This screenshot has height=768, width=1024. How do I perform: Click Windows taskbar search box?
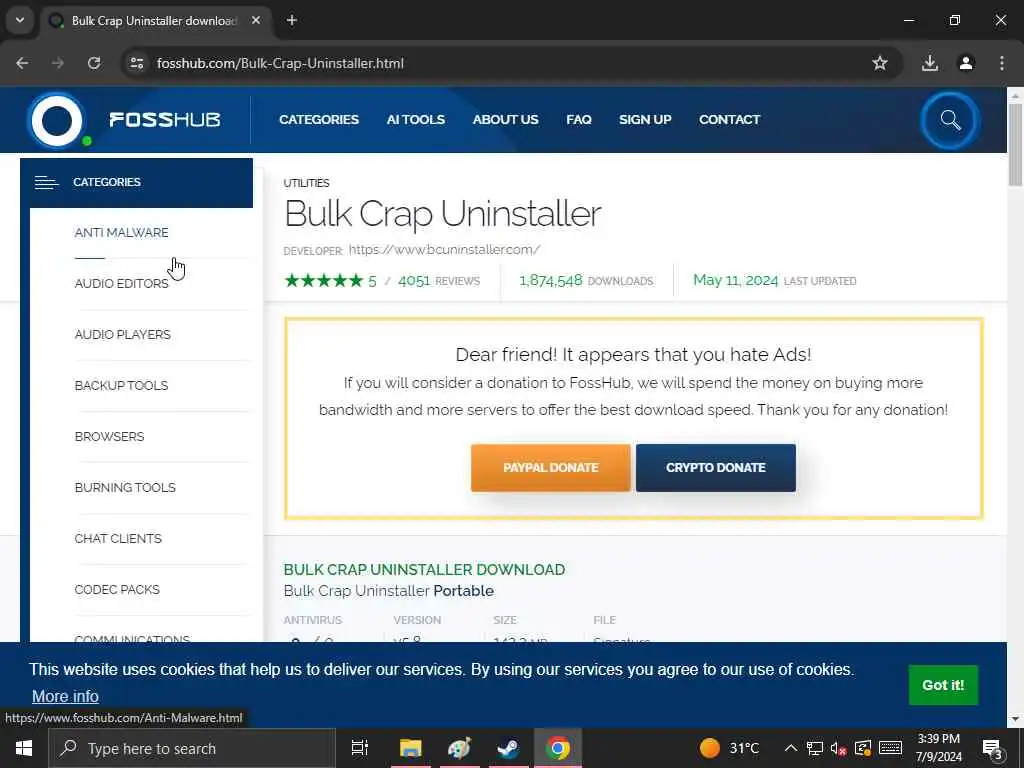point(192,748)
